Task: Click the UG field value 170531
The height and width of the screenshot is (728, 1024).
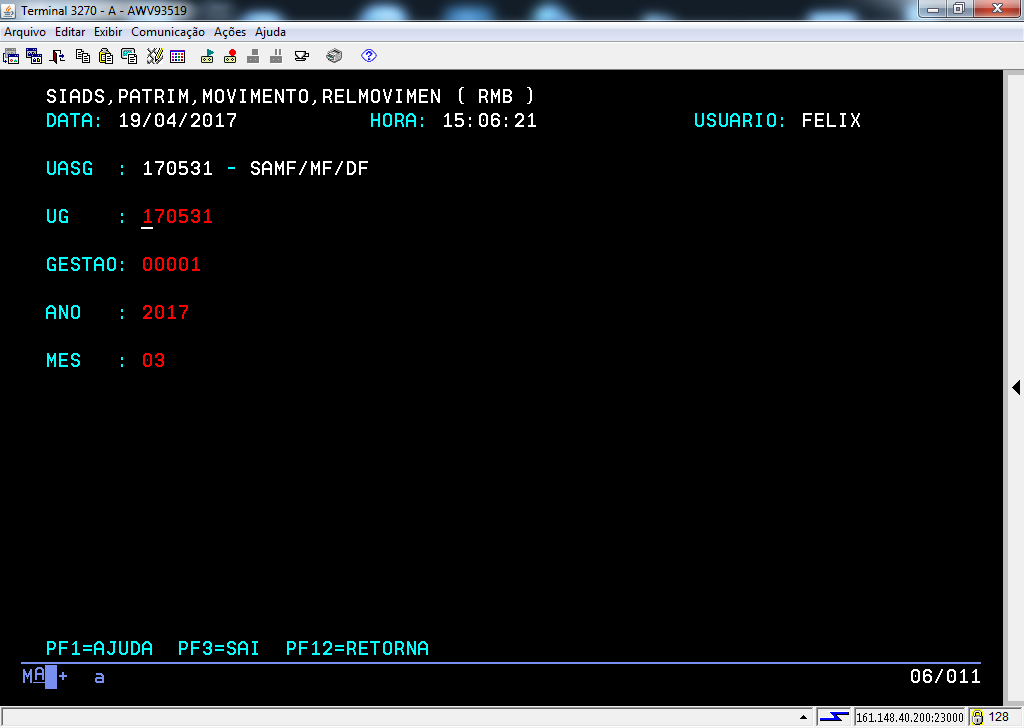Action: pos(178,217)
